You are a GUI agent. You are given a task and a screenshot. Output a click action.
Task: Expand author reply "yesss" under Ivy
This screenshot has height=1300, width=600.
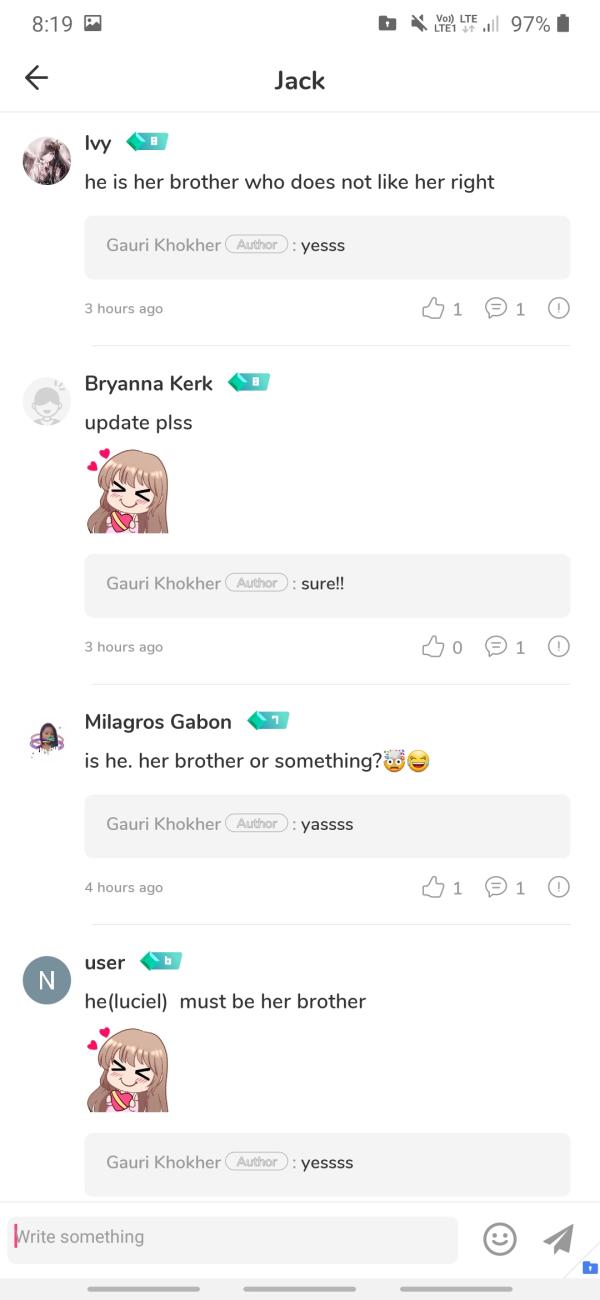pos(327,246)
